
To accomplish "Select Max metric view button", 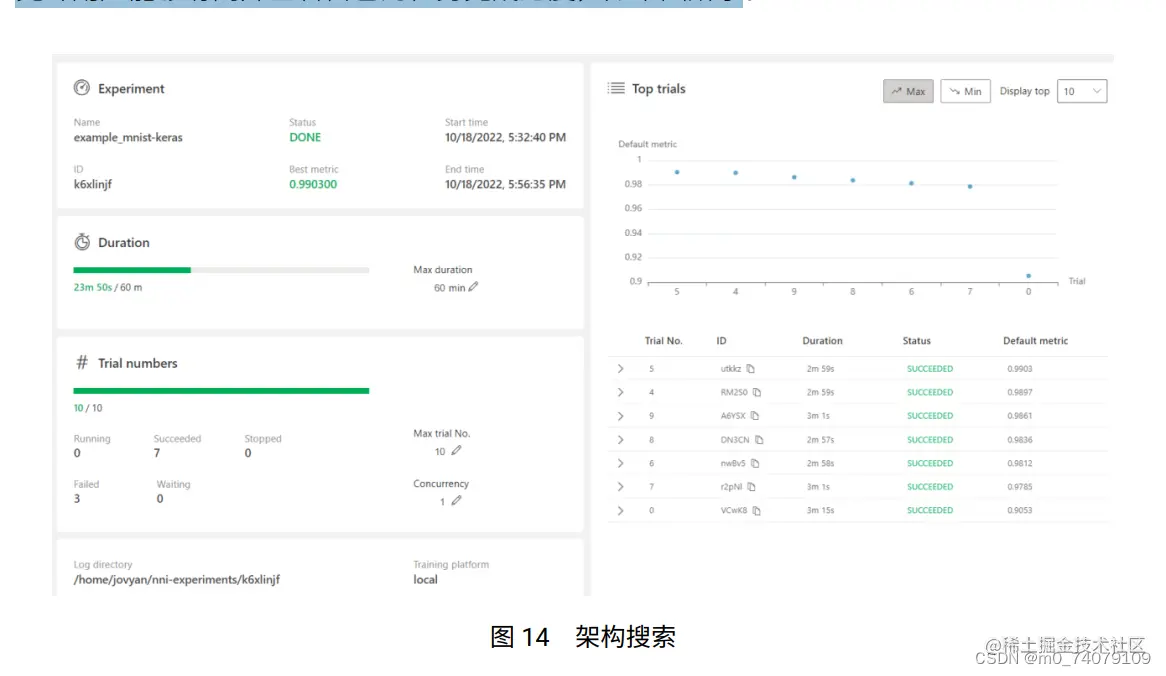I will tap(908, 91).
